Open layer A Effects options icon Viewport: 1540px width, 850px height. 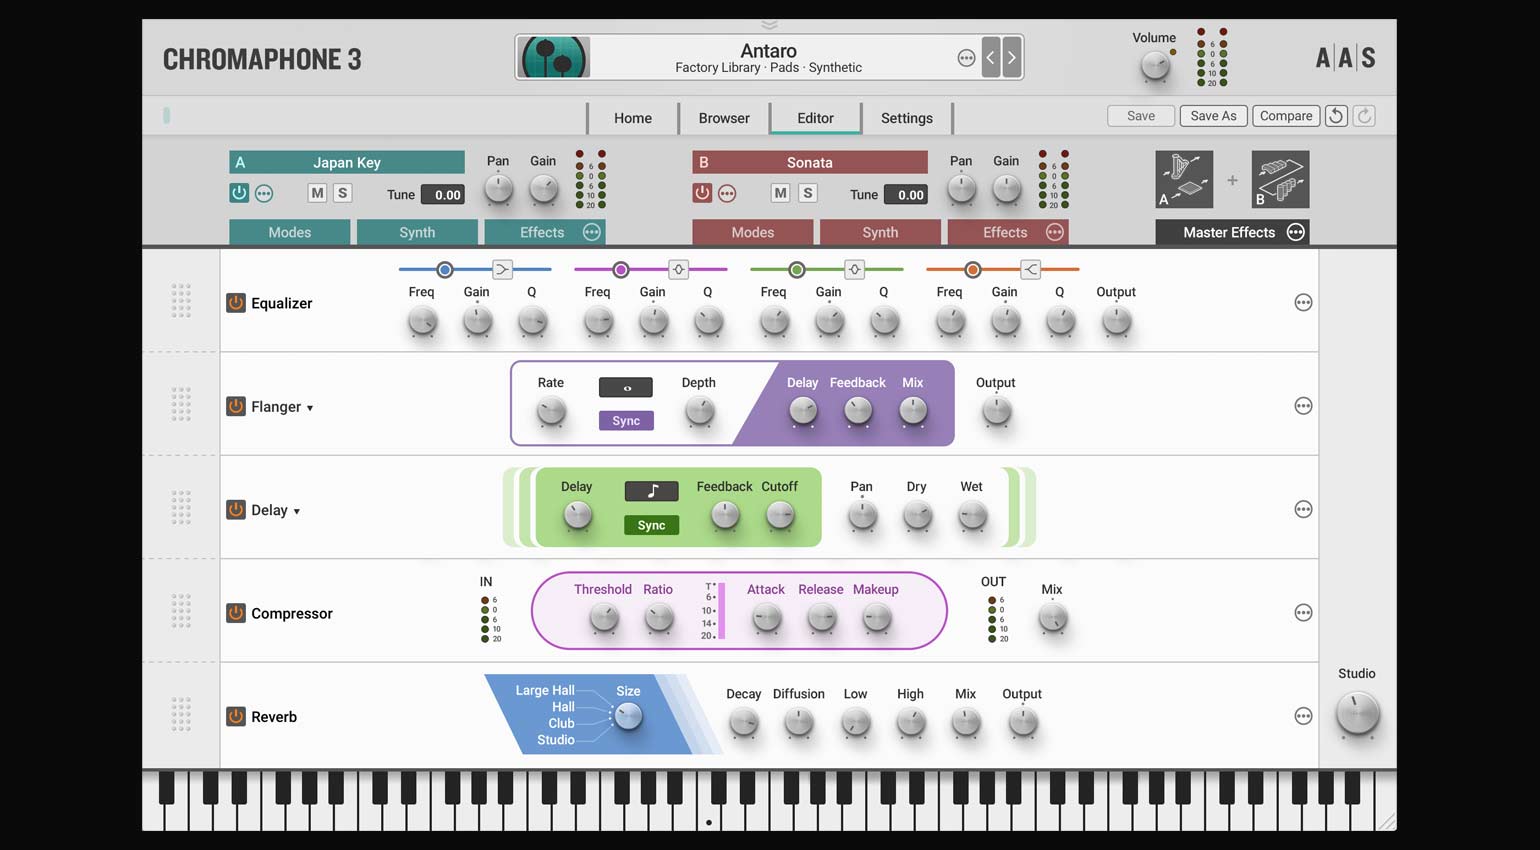click(592, 232)
